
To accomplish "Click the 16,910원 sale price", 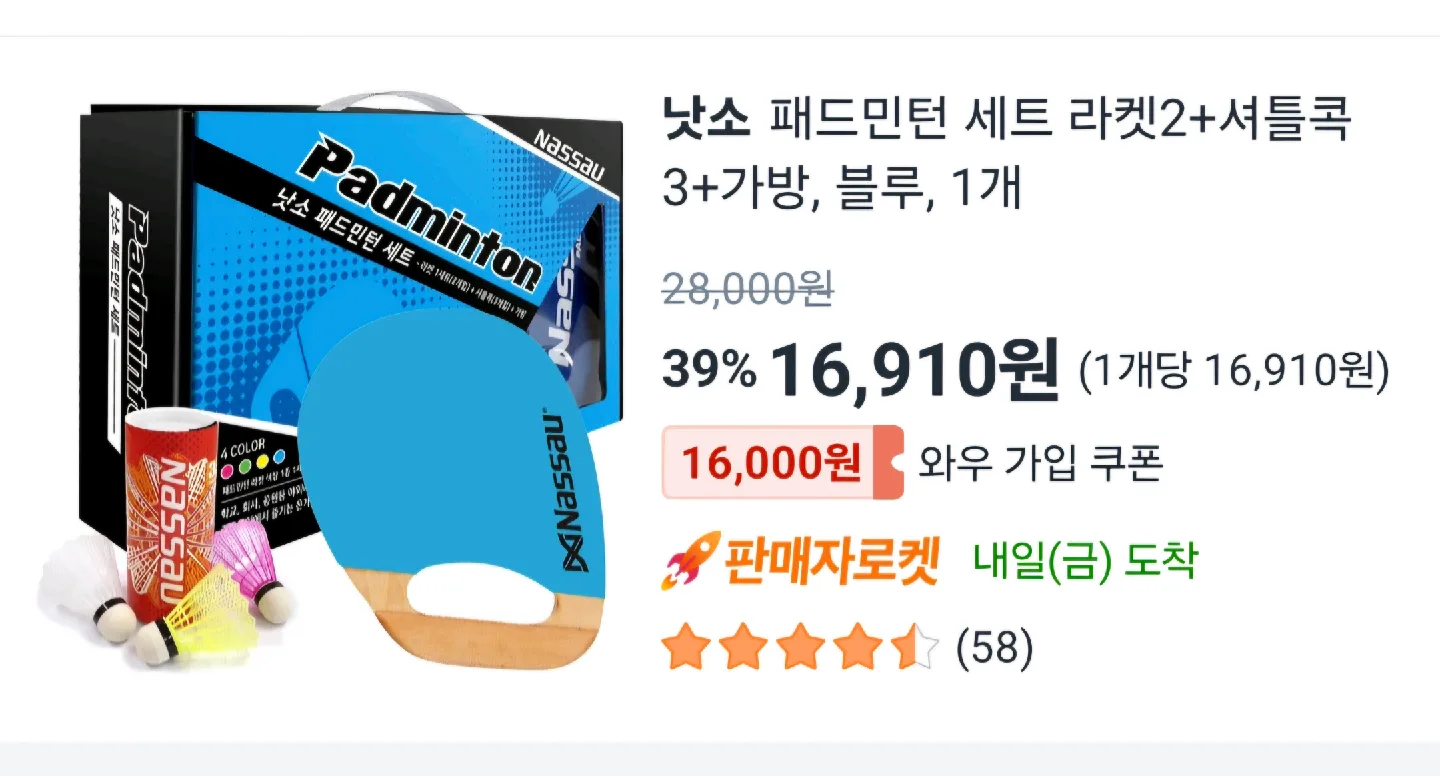I will click(x=914, y=369).
